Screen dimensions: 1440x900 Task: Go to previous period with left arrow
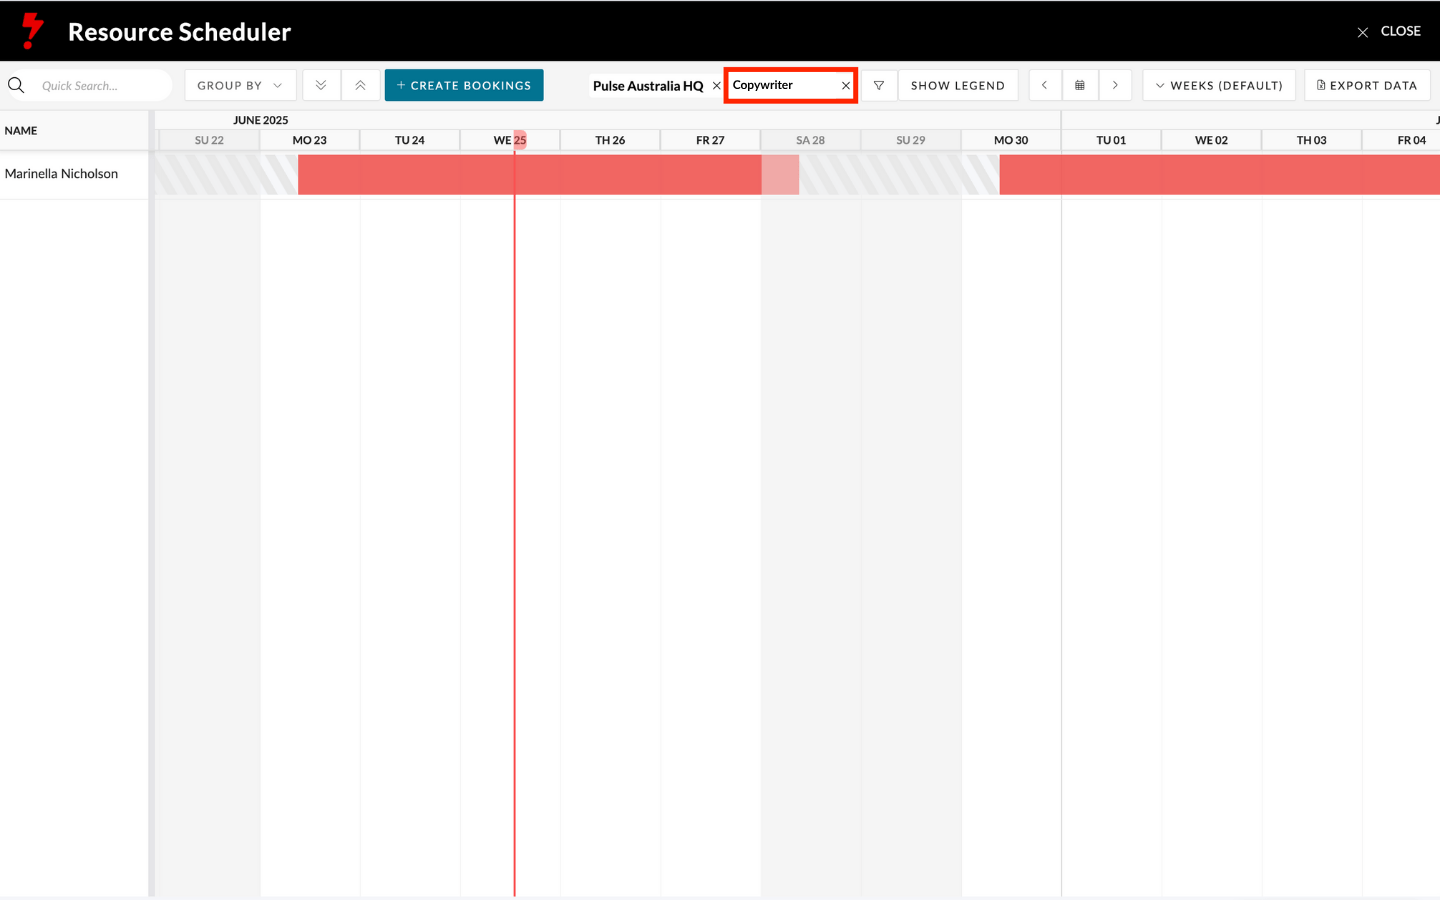[x=1045, y=85]
